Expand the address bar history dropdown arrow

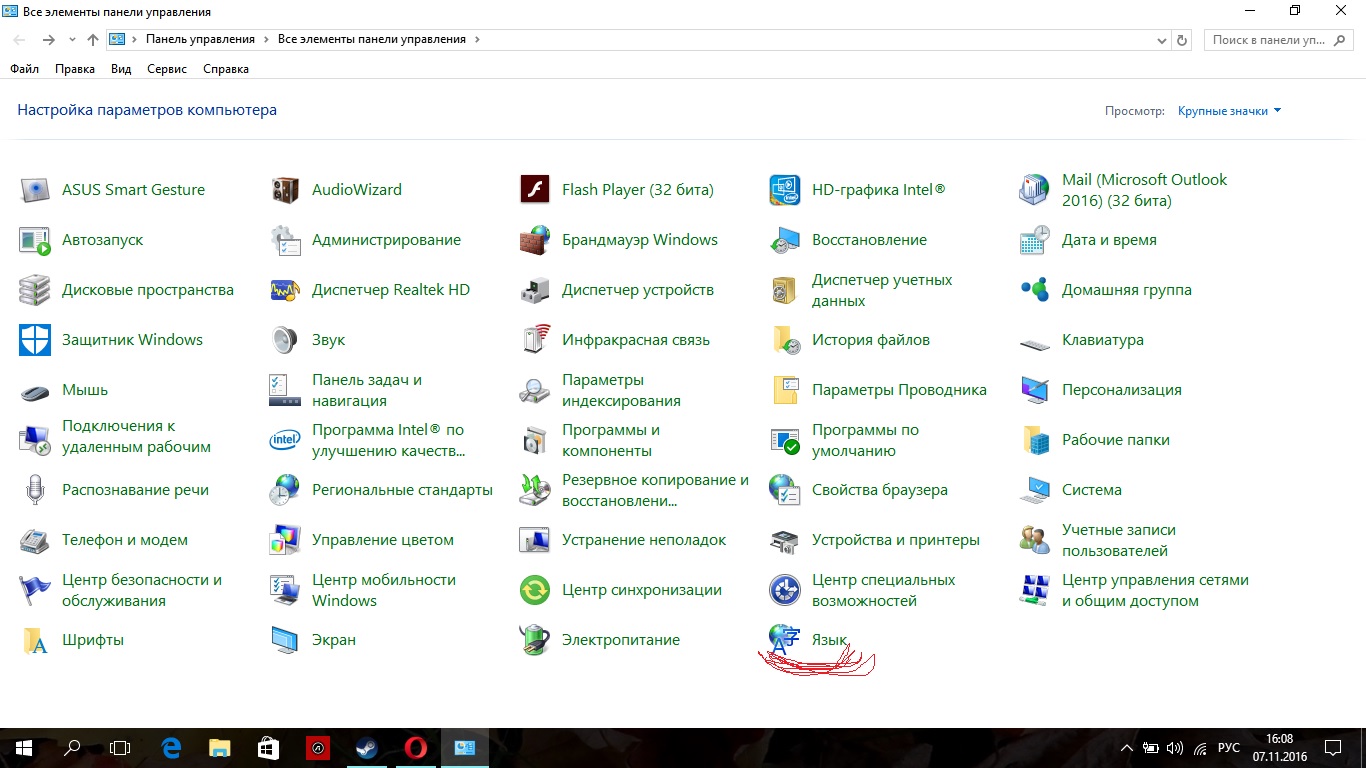tap(1161, 40)
